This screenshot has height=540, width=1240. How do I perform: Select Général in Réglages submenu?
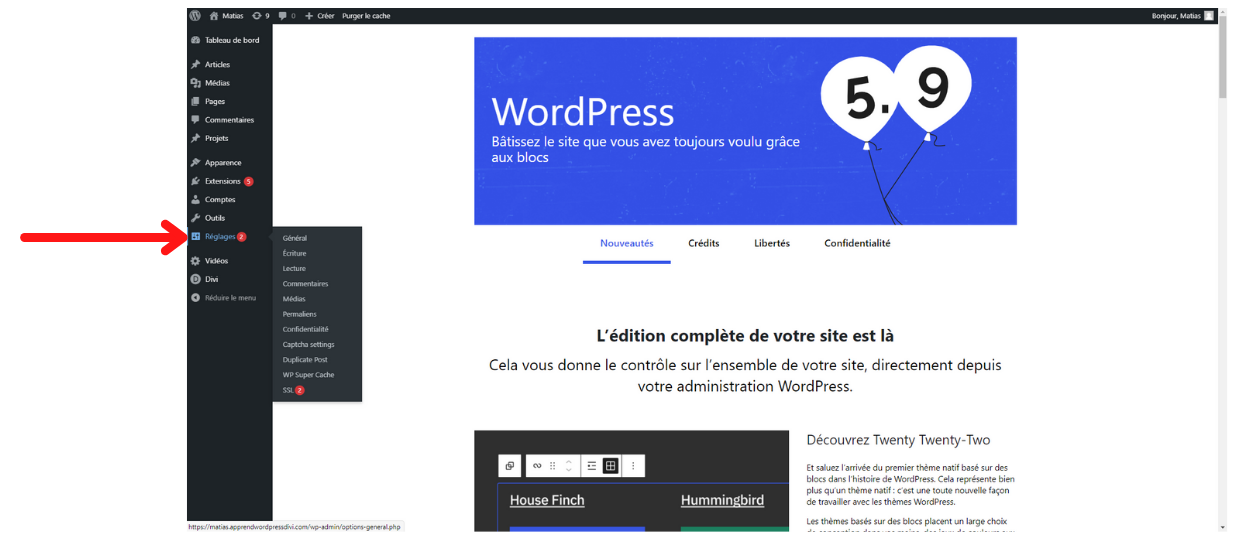(x=295, y=238)
